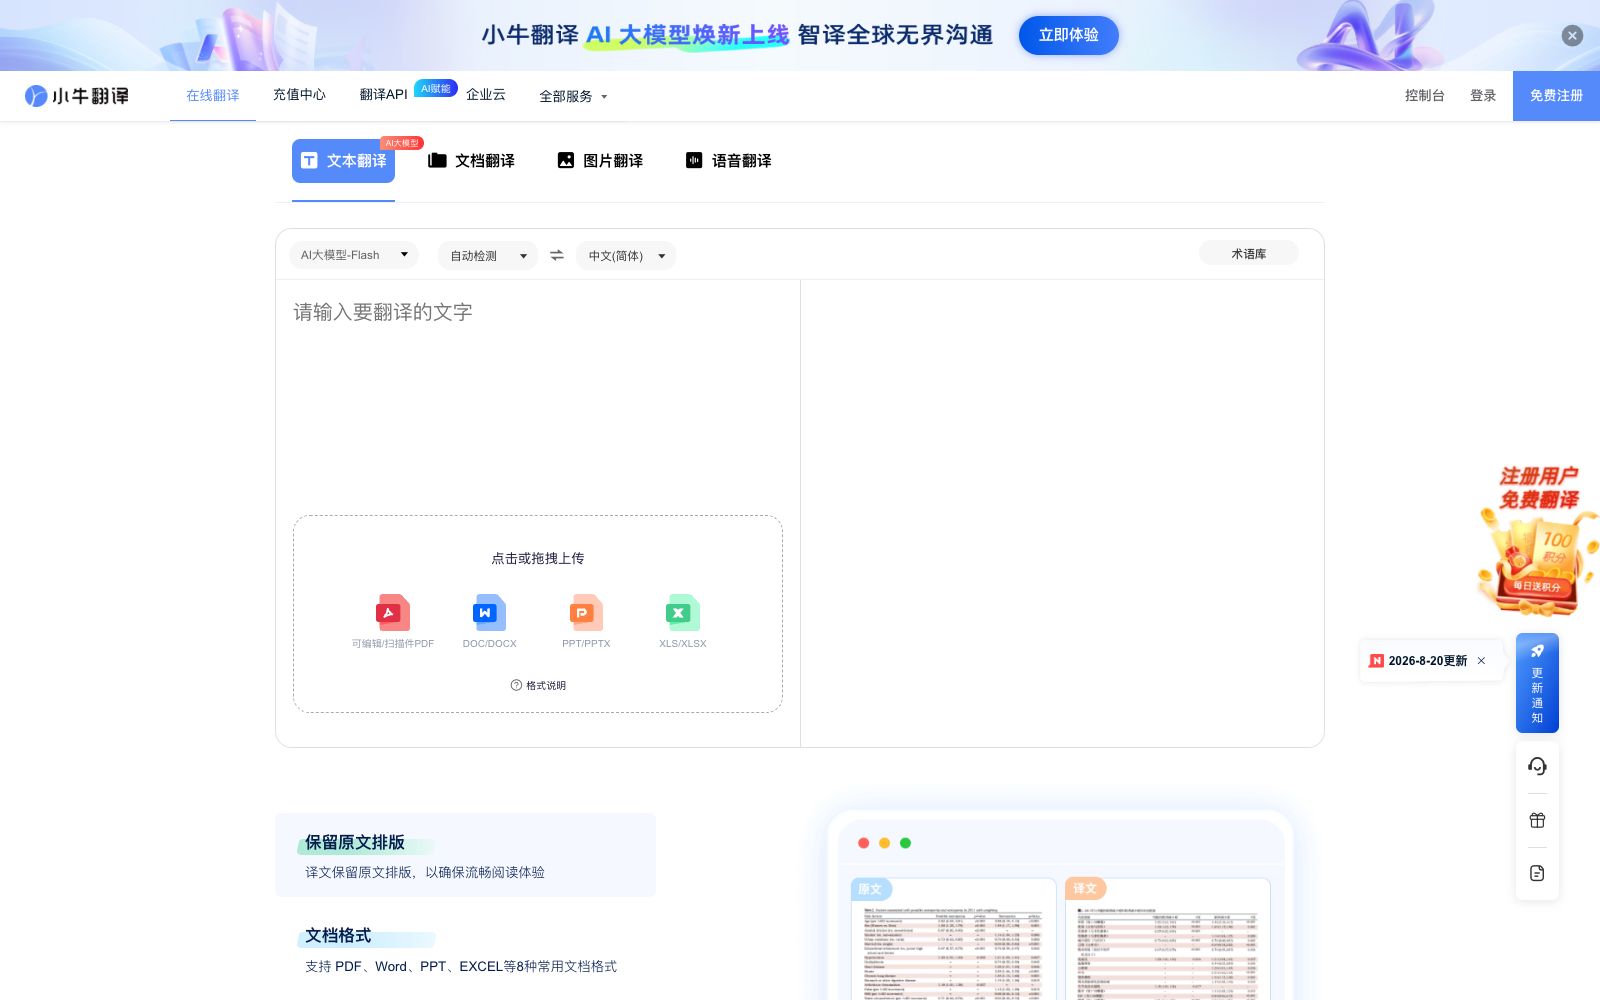The image size is (1600, 1000).
Task: Open customer service headset icon
Action: click(x=1537, y=767)
